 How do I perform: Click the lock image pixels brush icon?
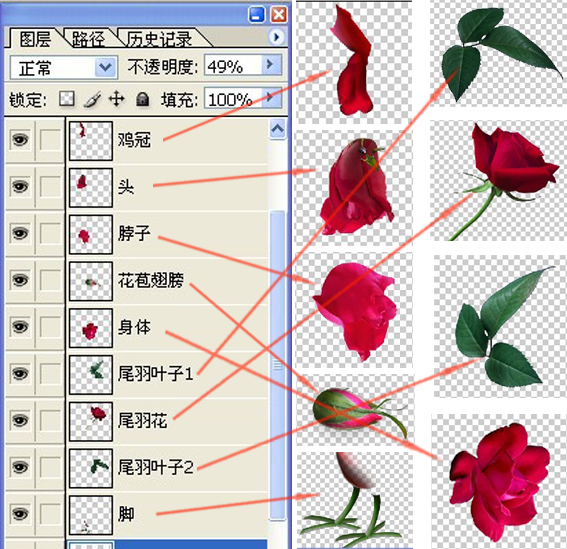[x=92, y=99]
